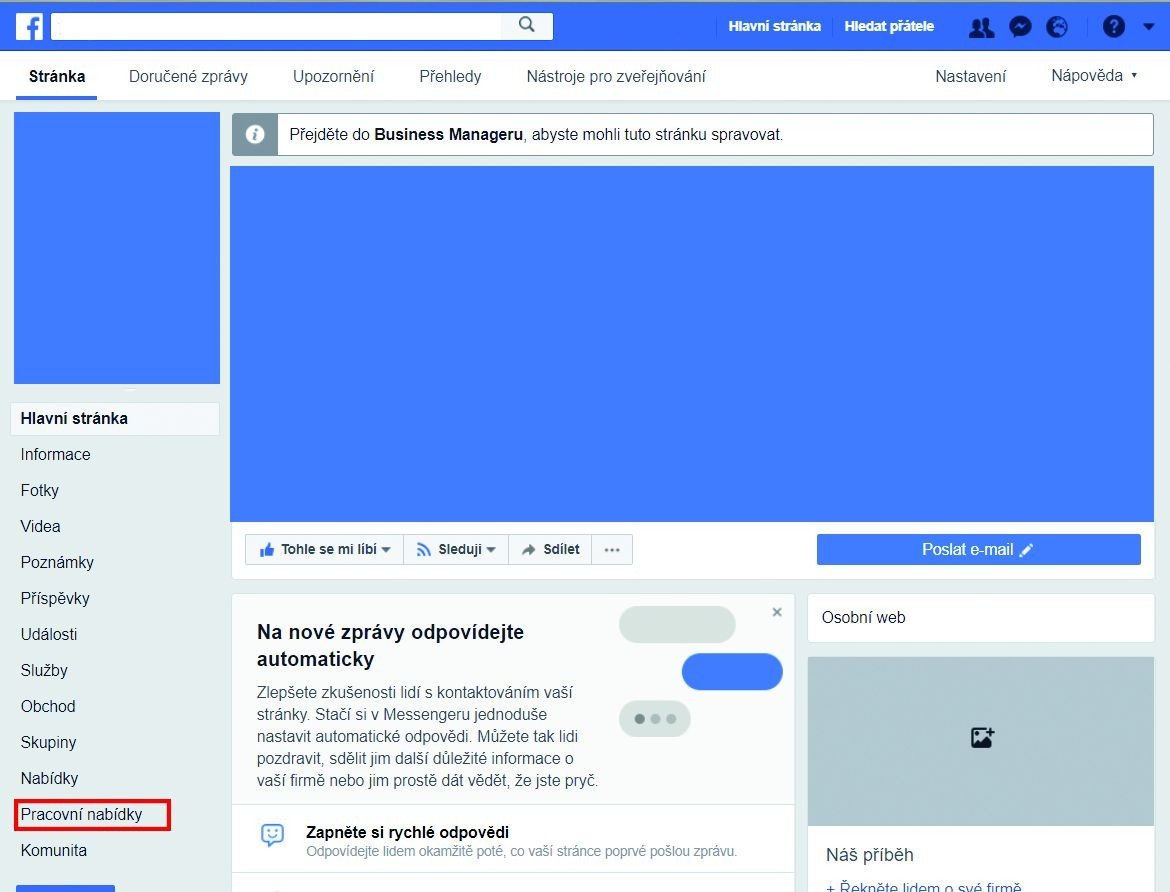Click the search magnifier icon
The width and height of the screenshot is (1170, 892).
(x=527, y=26)
